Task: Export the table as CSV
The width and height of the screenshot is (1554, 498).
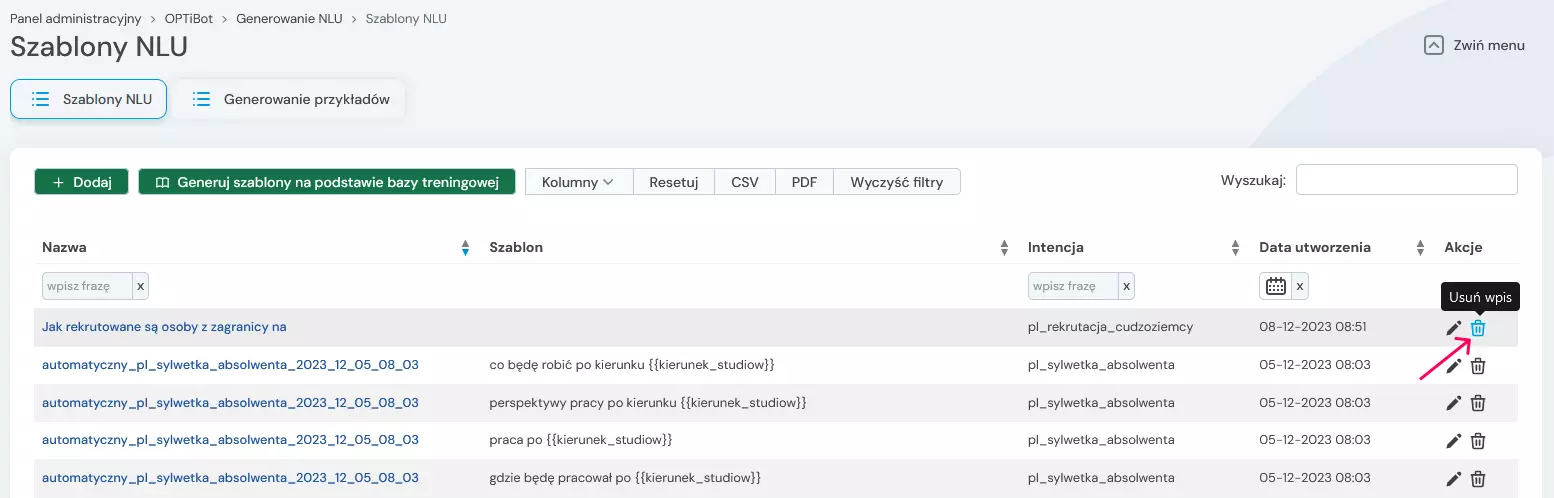Action: pos(745,182)
